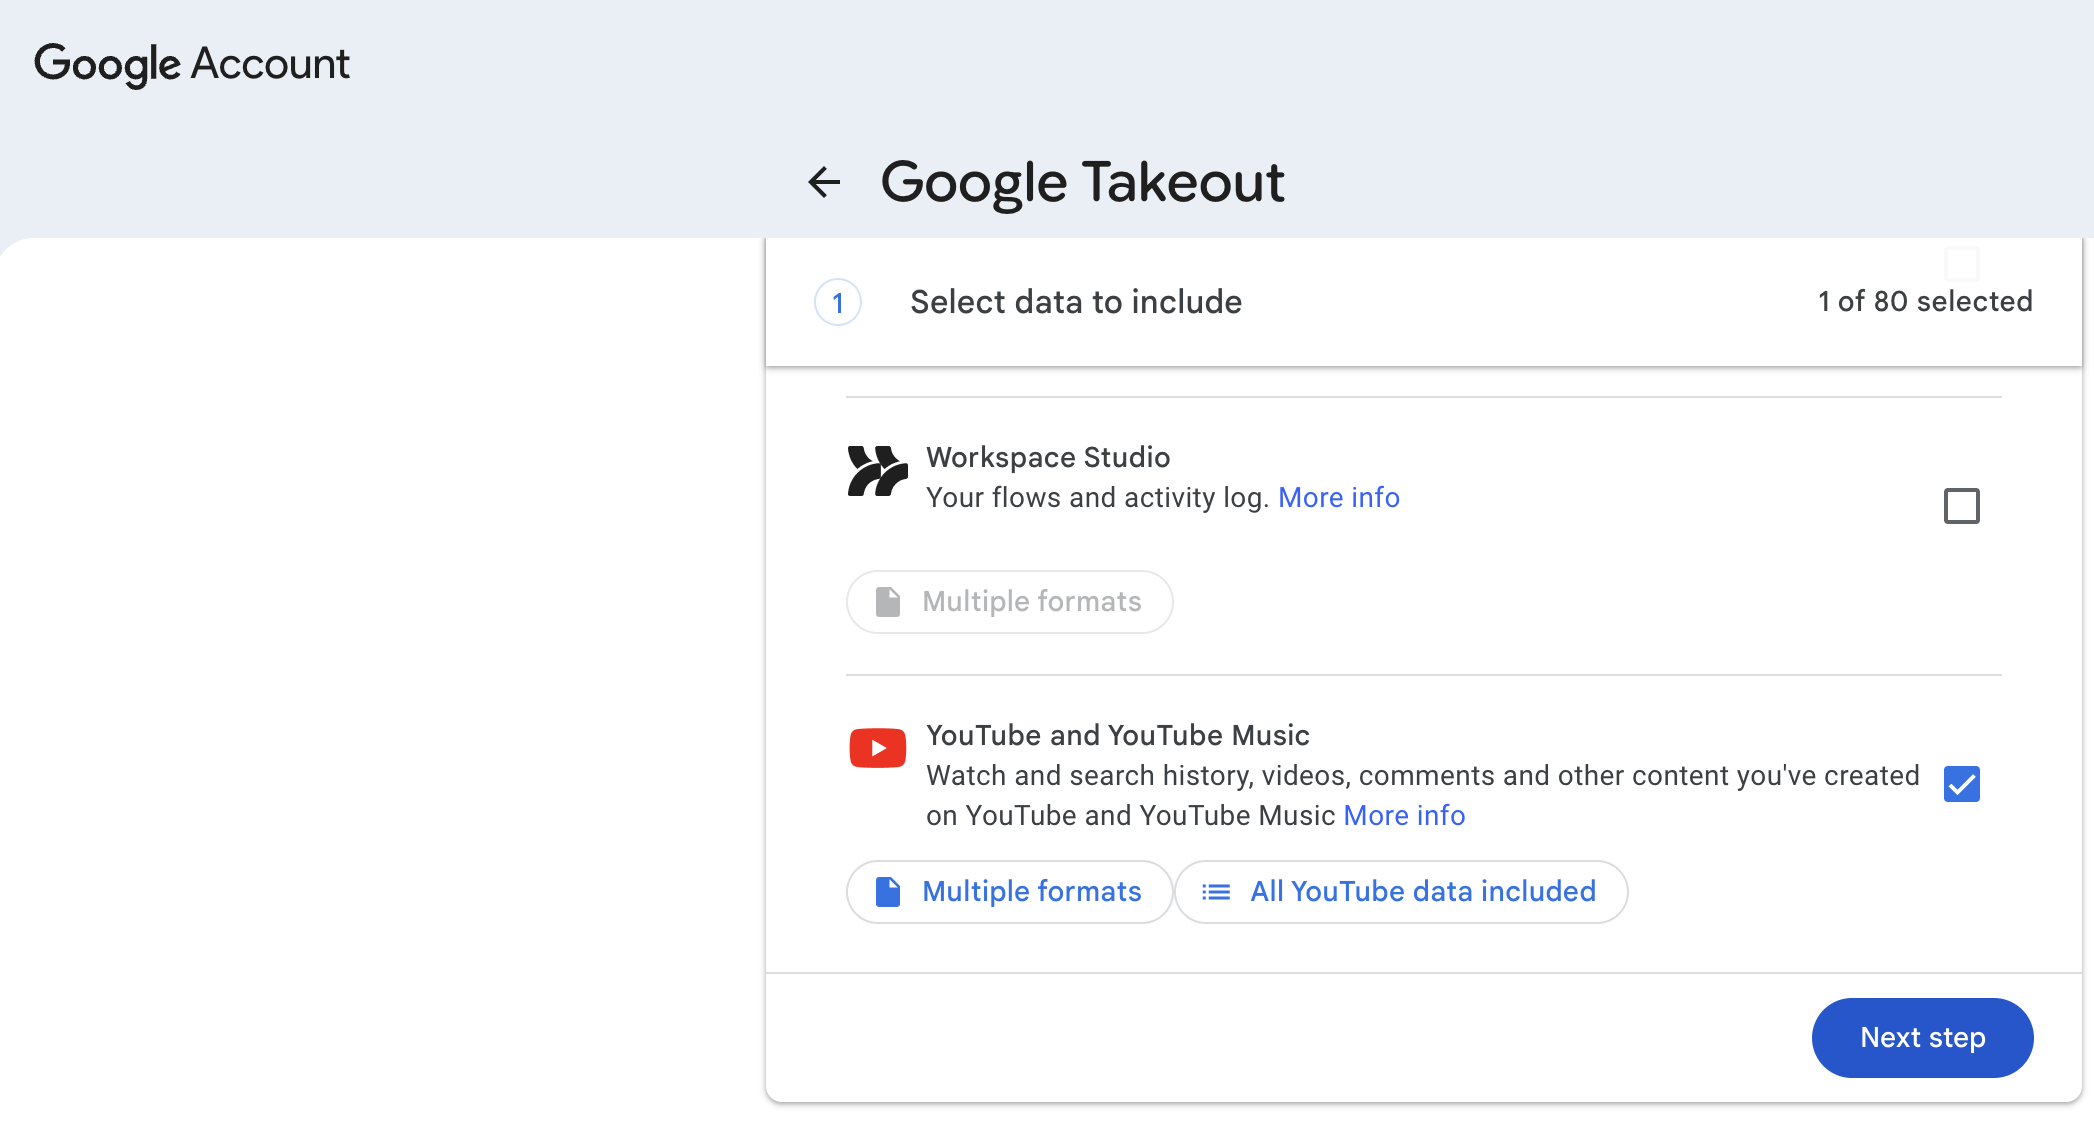Screen dimensions: 2094x1122
Task: Click the Workspace Studio logo icon
Action: [x=877, y=471]
